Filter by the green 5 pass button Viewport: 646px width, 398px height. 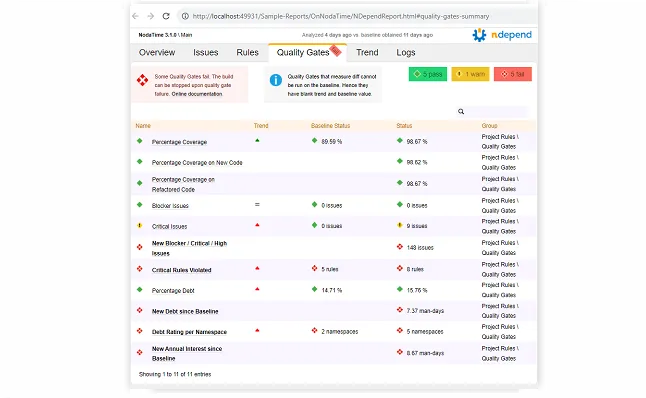[428, 74]
